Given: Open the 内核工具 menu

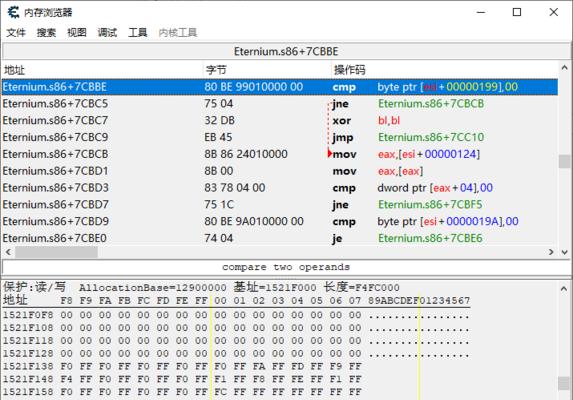Looking at the screenshot, I should [x=178, y=33].
